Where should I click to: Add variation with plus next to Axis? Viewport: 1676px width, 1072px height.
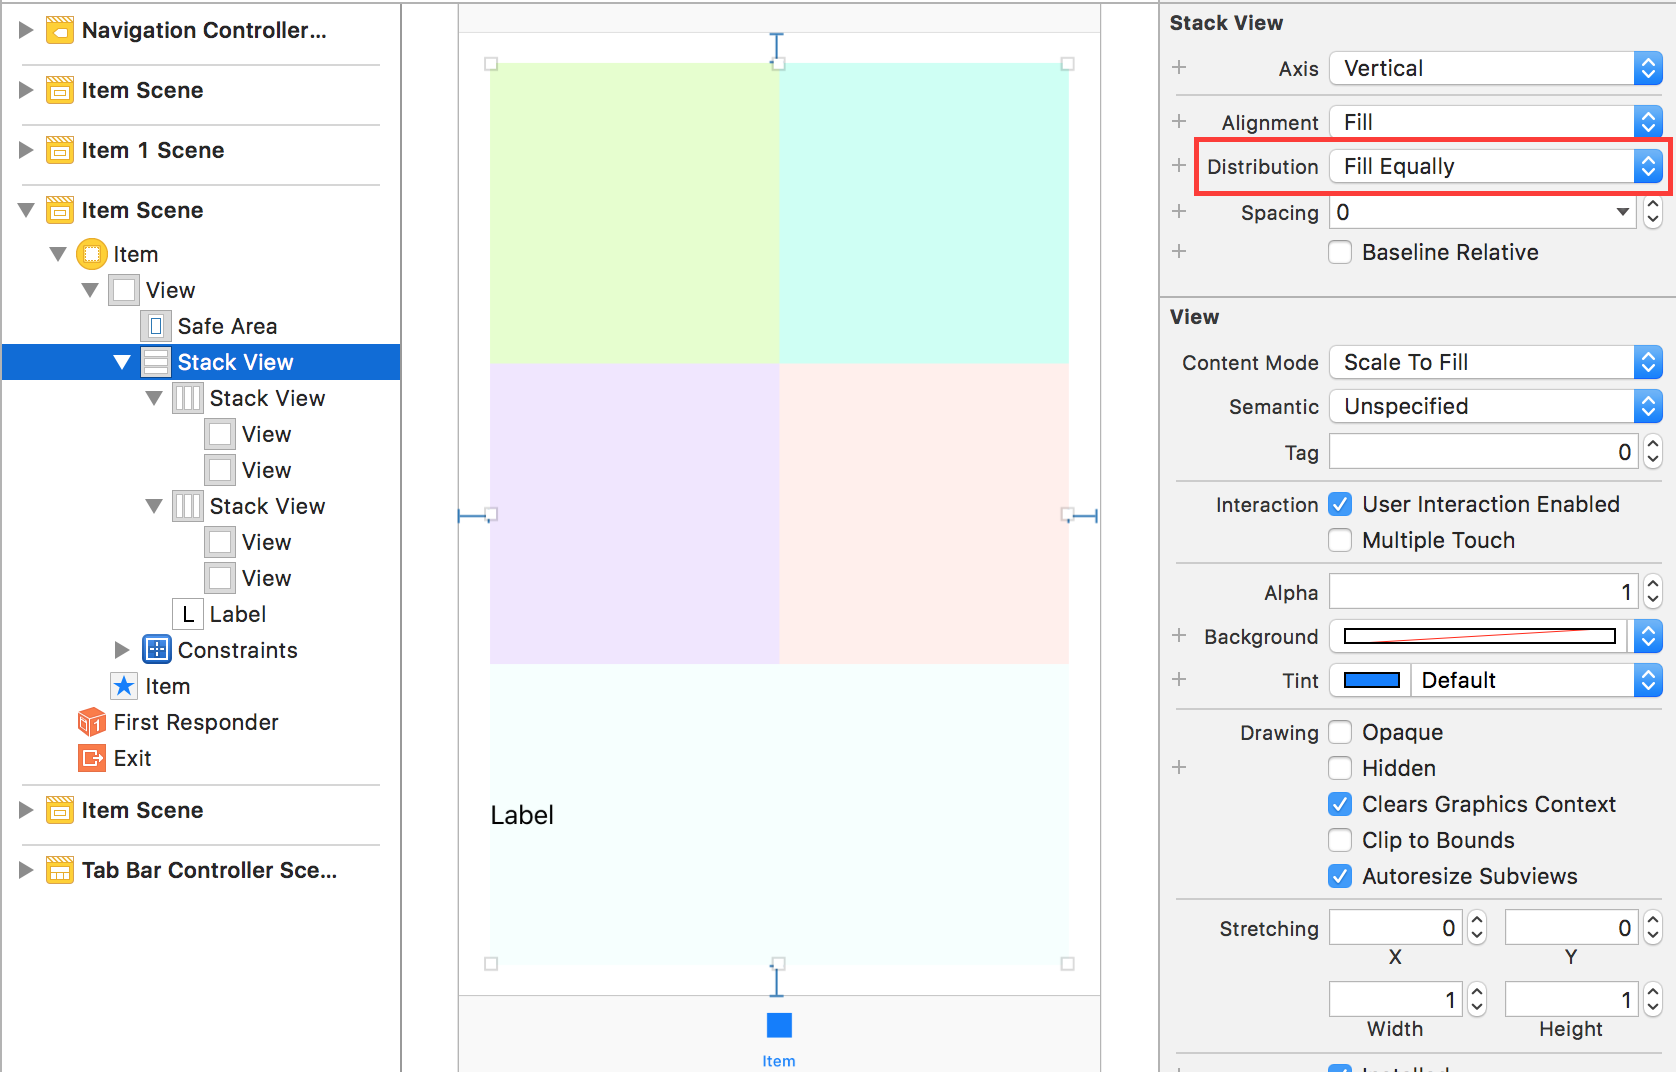tap(1179, 67)
